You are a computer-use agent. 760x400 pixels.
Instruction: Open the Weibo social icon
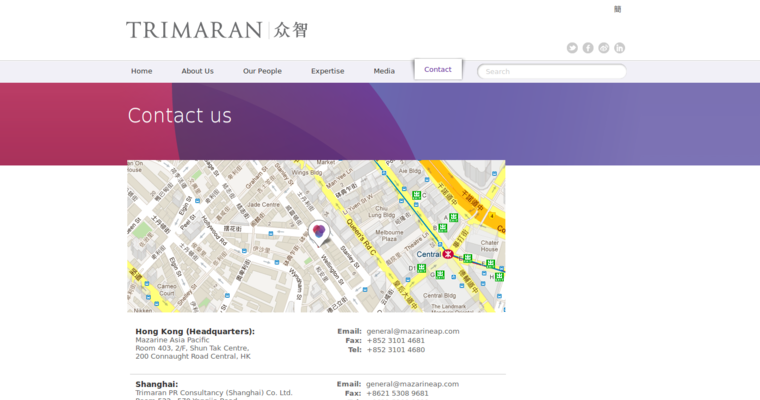[603, 48]
